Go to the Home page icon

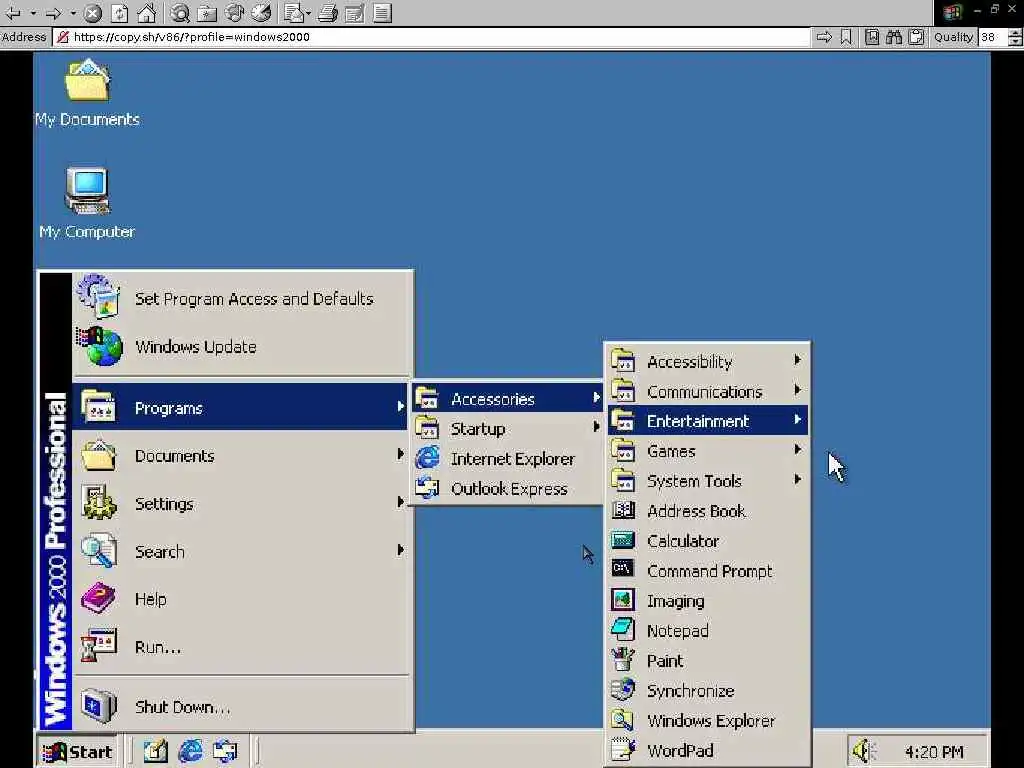pyautogui.click(x=146, y=13)
